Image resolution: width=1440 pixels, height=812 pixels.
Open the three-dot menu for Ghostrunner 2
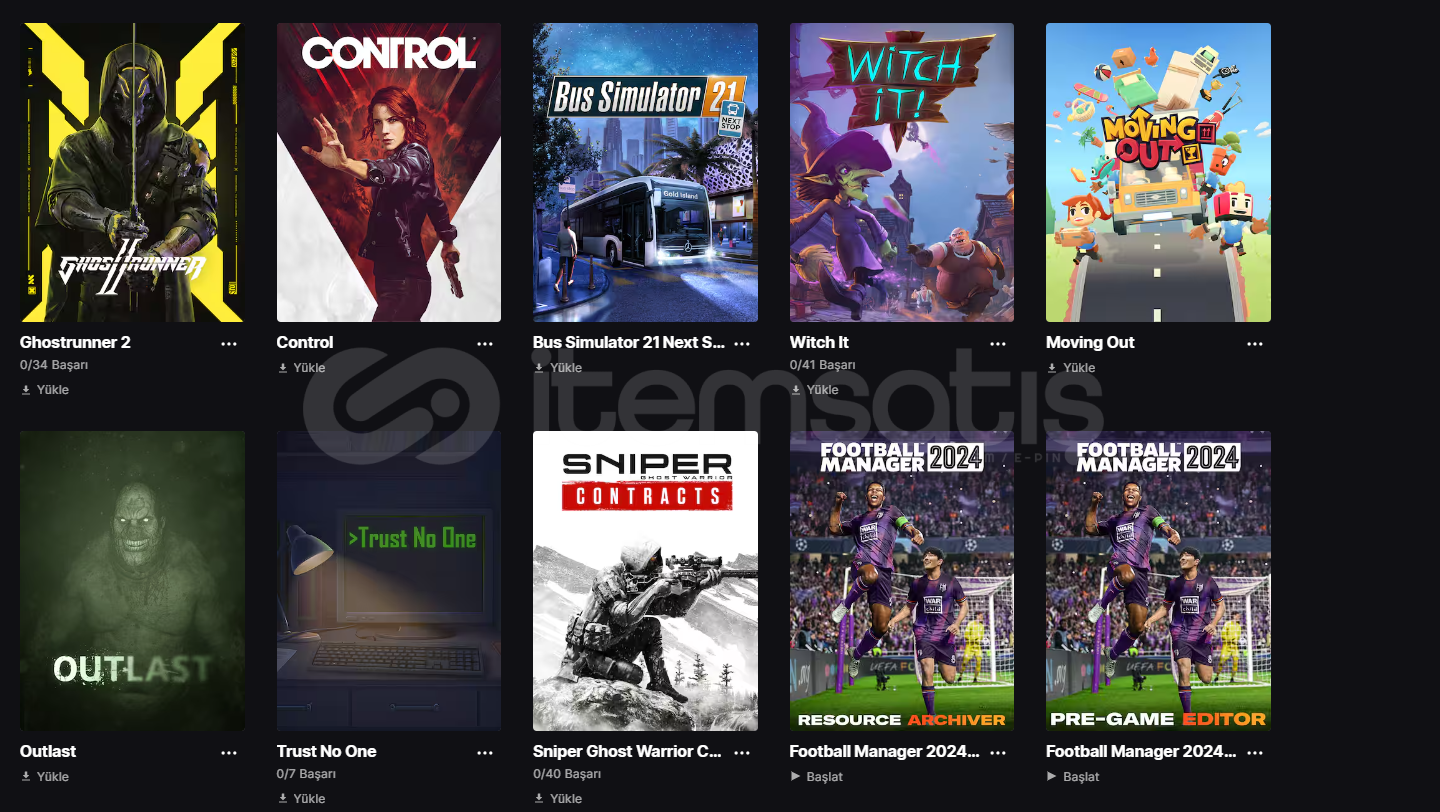coord(229,343)
